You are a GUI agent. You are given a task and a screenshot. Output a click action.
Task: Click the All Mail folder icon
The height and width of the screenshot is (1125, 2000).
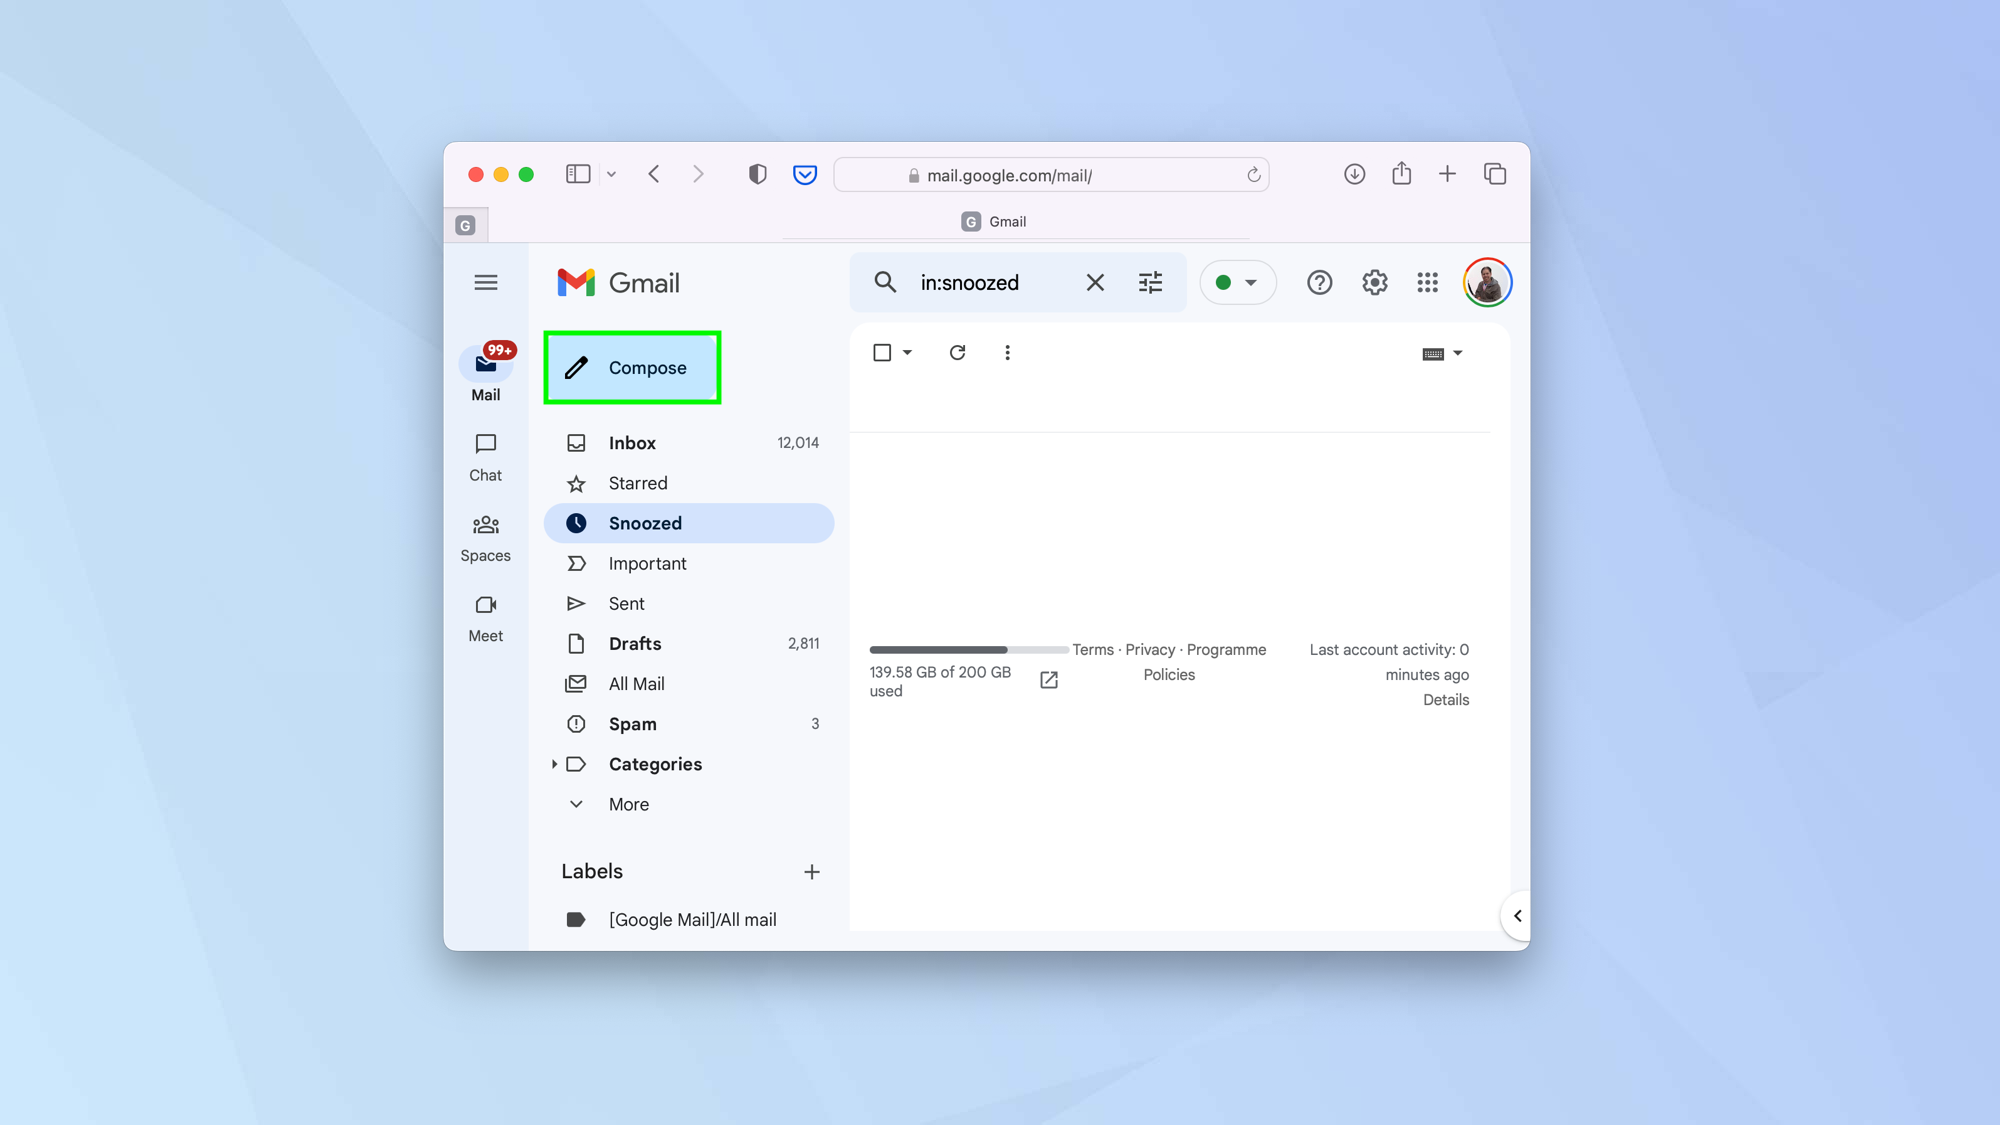pyautogui.click(x=577, y=683)
